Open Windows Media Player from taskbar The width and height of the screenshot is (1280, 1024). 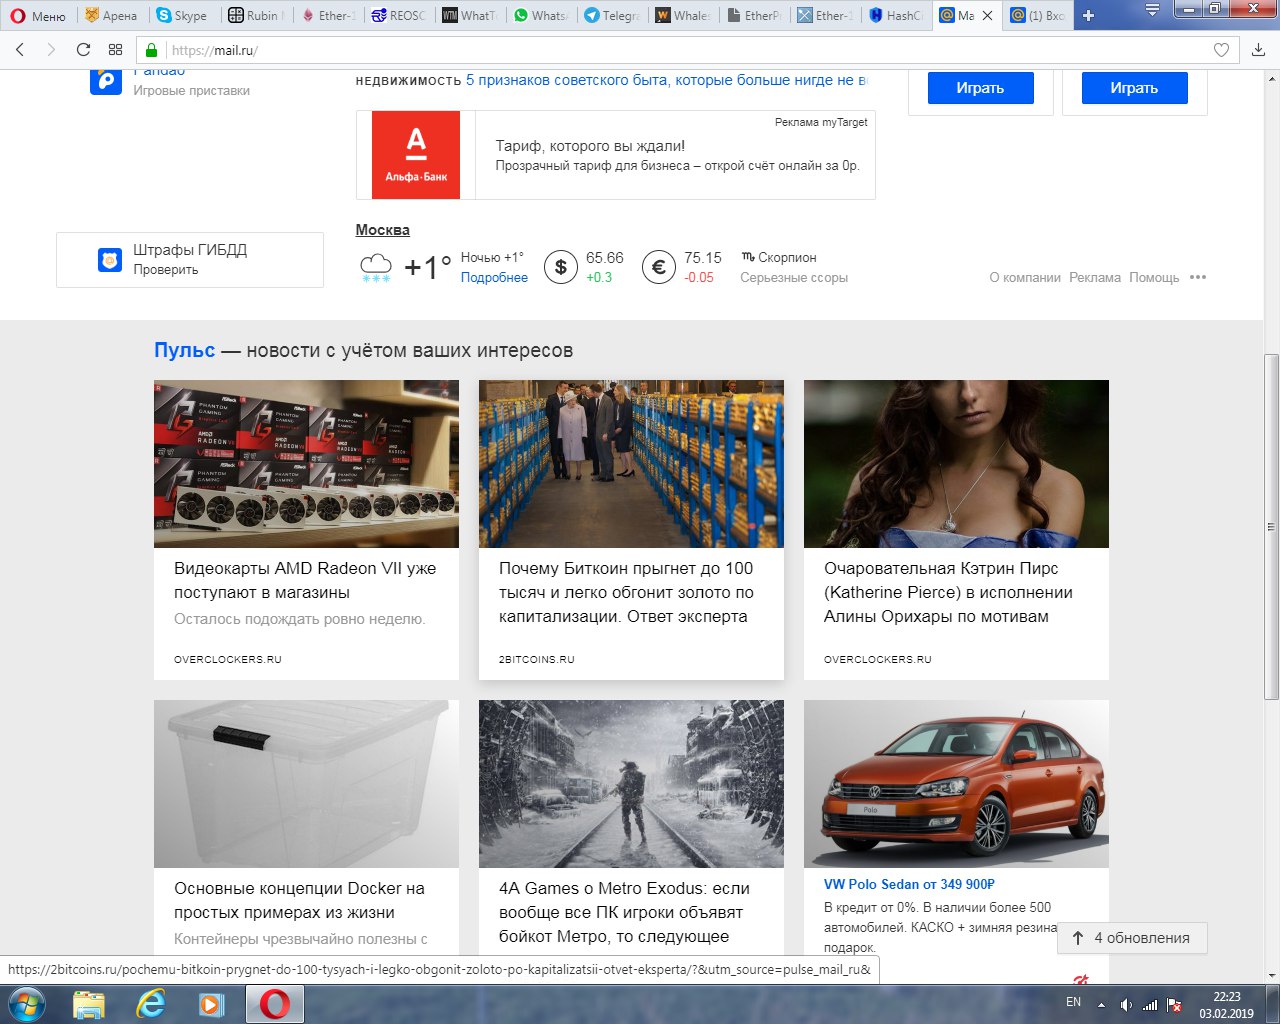212,1004
